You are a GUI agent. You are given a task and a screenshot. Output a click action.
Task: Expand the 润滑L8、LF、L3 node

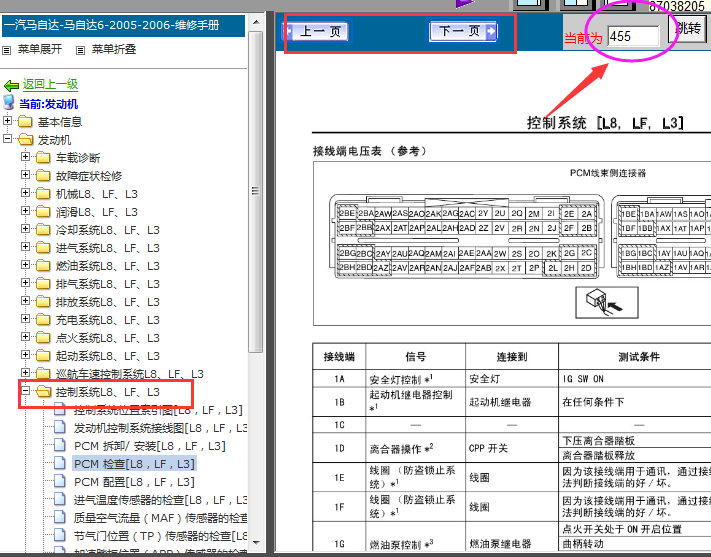pos(25,211)
